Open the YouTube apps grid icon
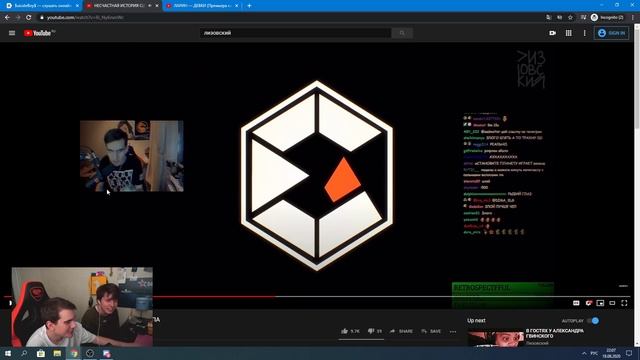640x360 pixels. (x=569, y=33)
